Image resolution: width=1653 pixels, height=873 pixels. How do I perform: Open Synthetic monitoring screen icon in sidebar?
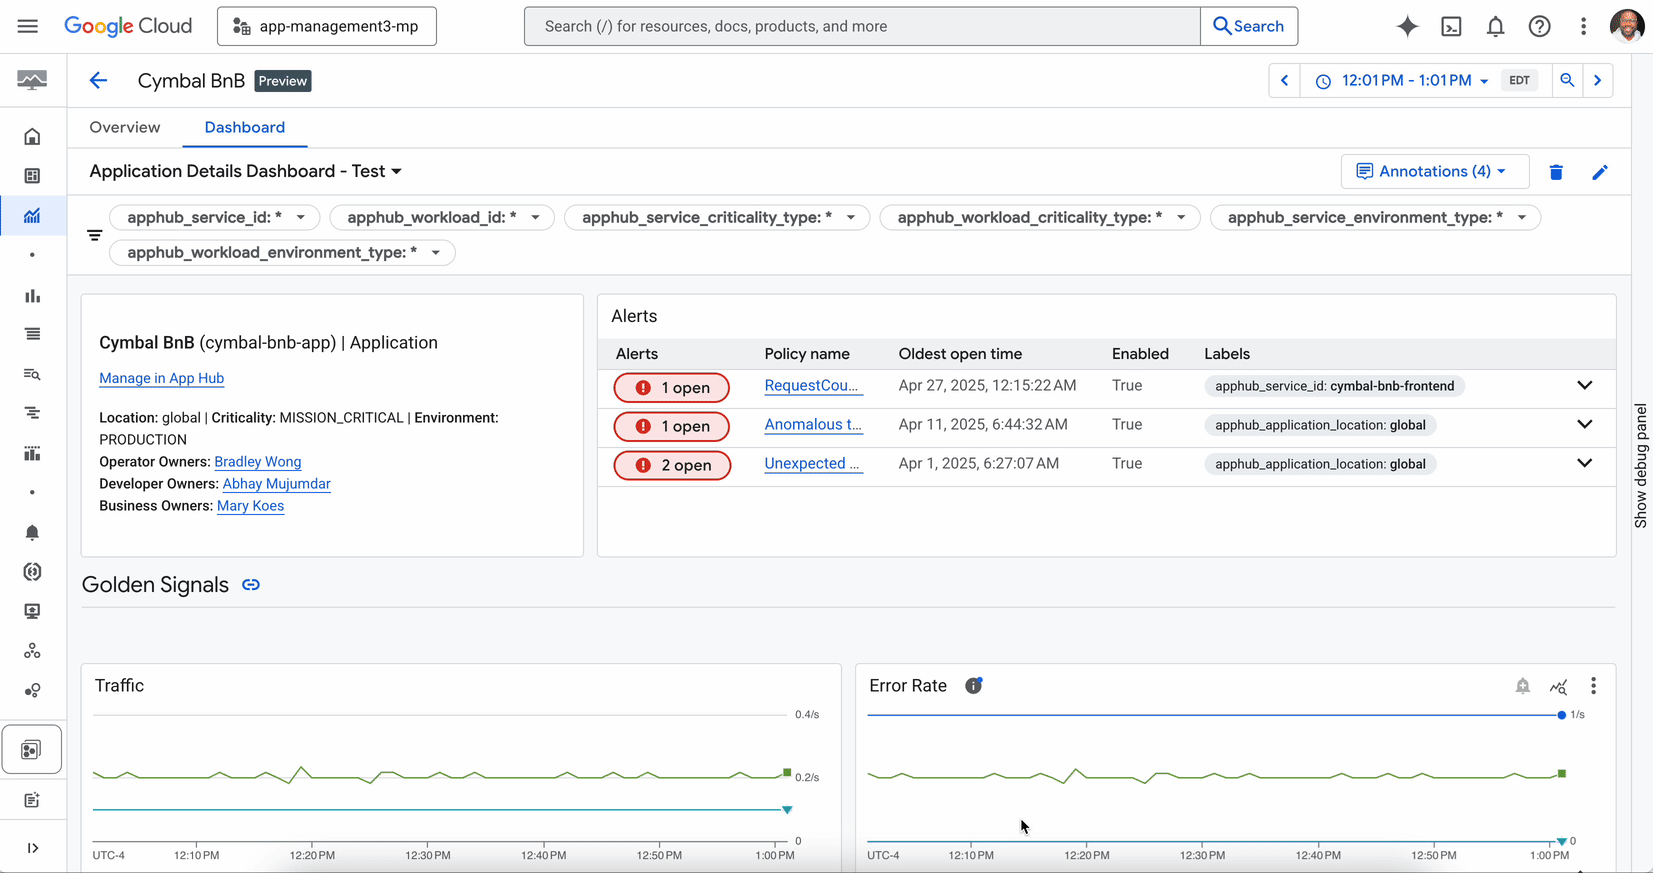coord(32,611)
